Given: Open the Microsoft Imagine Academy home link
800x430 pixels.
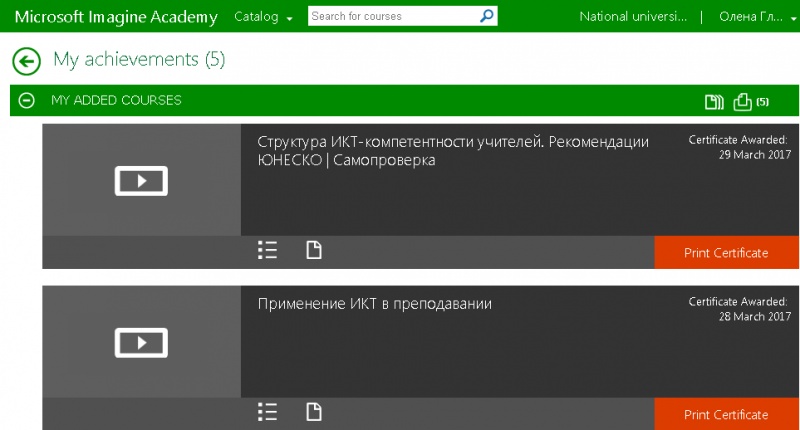Looking at the screenshot, I should tap(116, 17).
